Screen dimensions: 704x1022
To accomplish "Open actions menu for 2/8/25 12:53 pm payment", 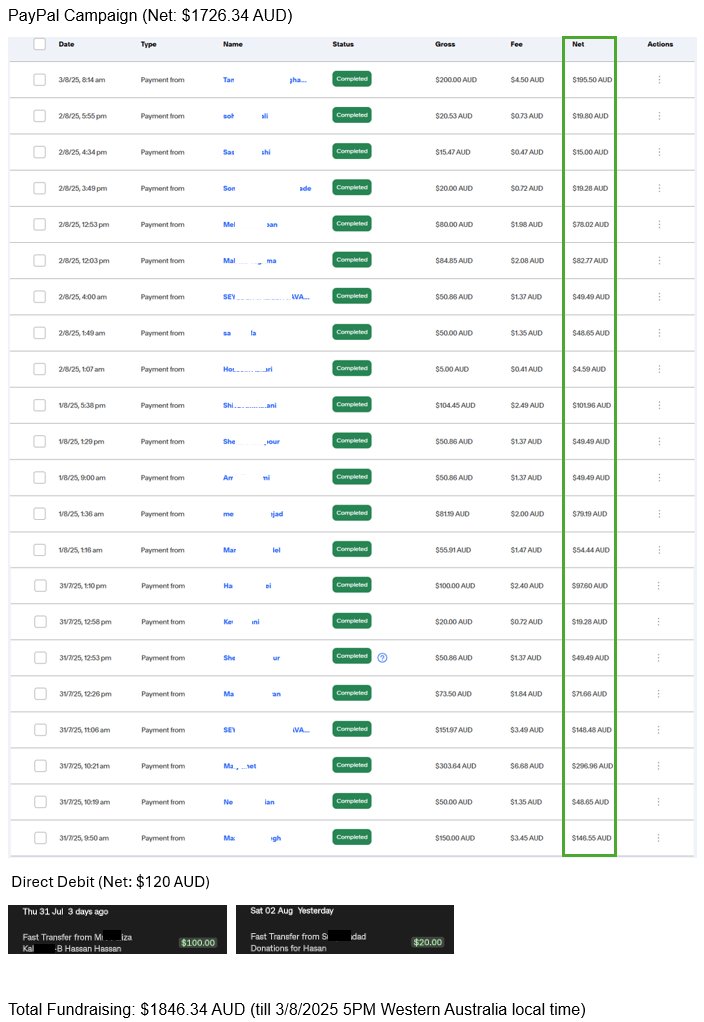I will pos(659,224).
